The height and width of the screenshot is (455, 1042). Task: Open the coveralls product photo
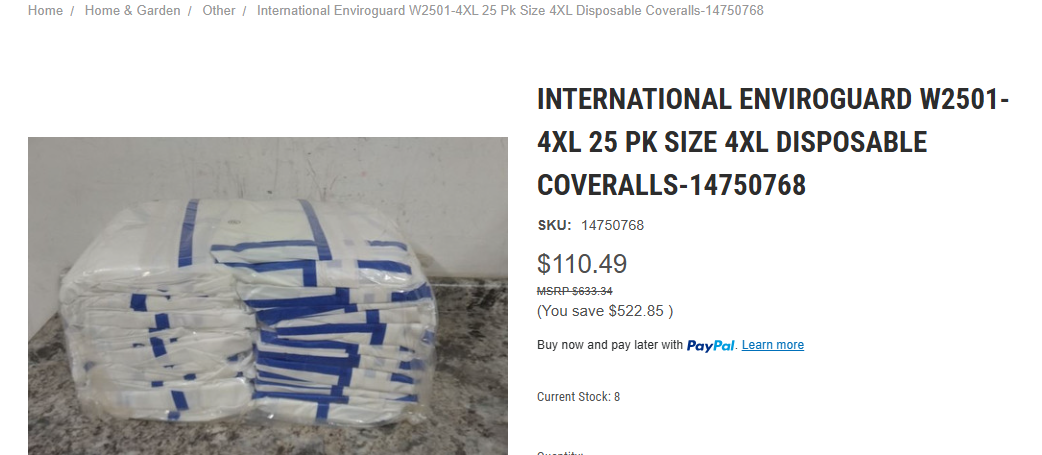coord(268,296)
